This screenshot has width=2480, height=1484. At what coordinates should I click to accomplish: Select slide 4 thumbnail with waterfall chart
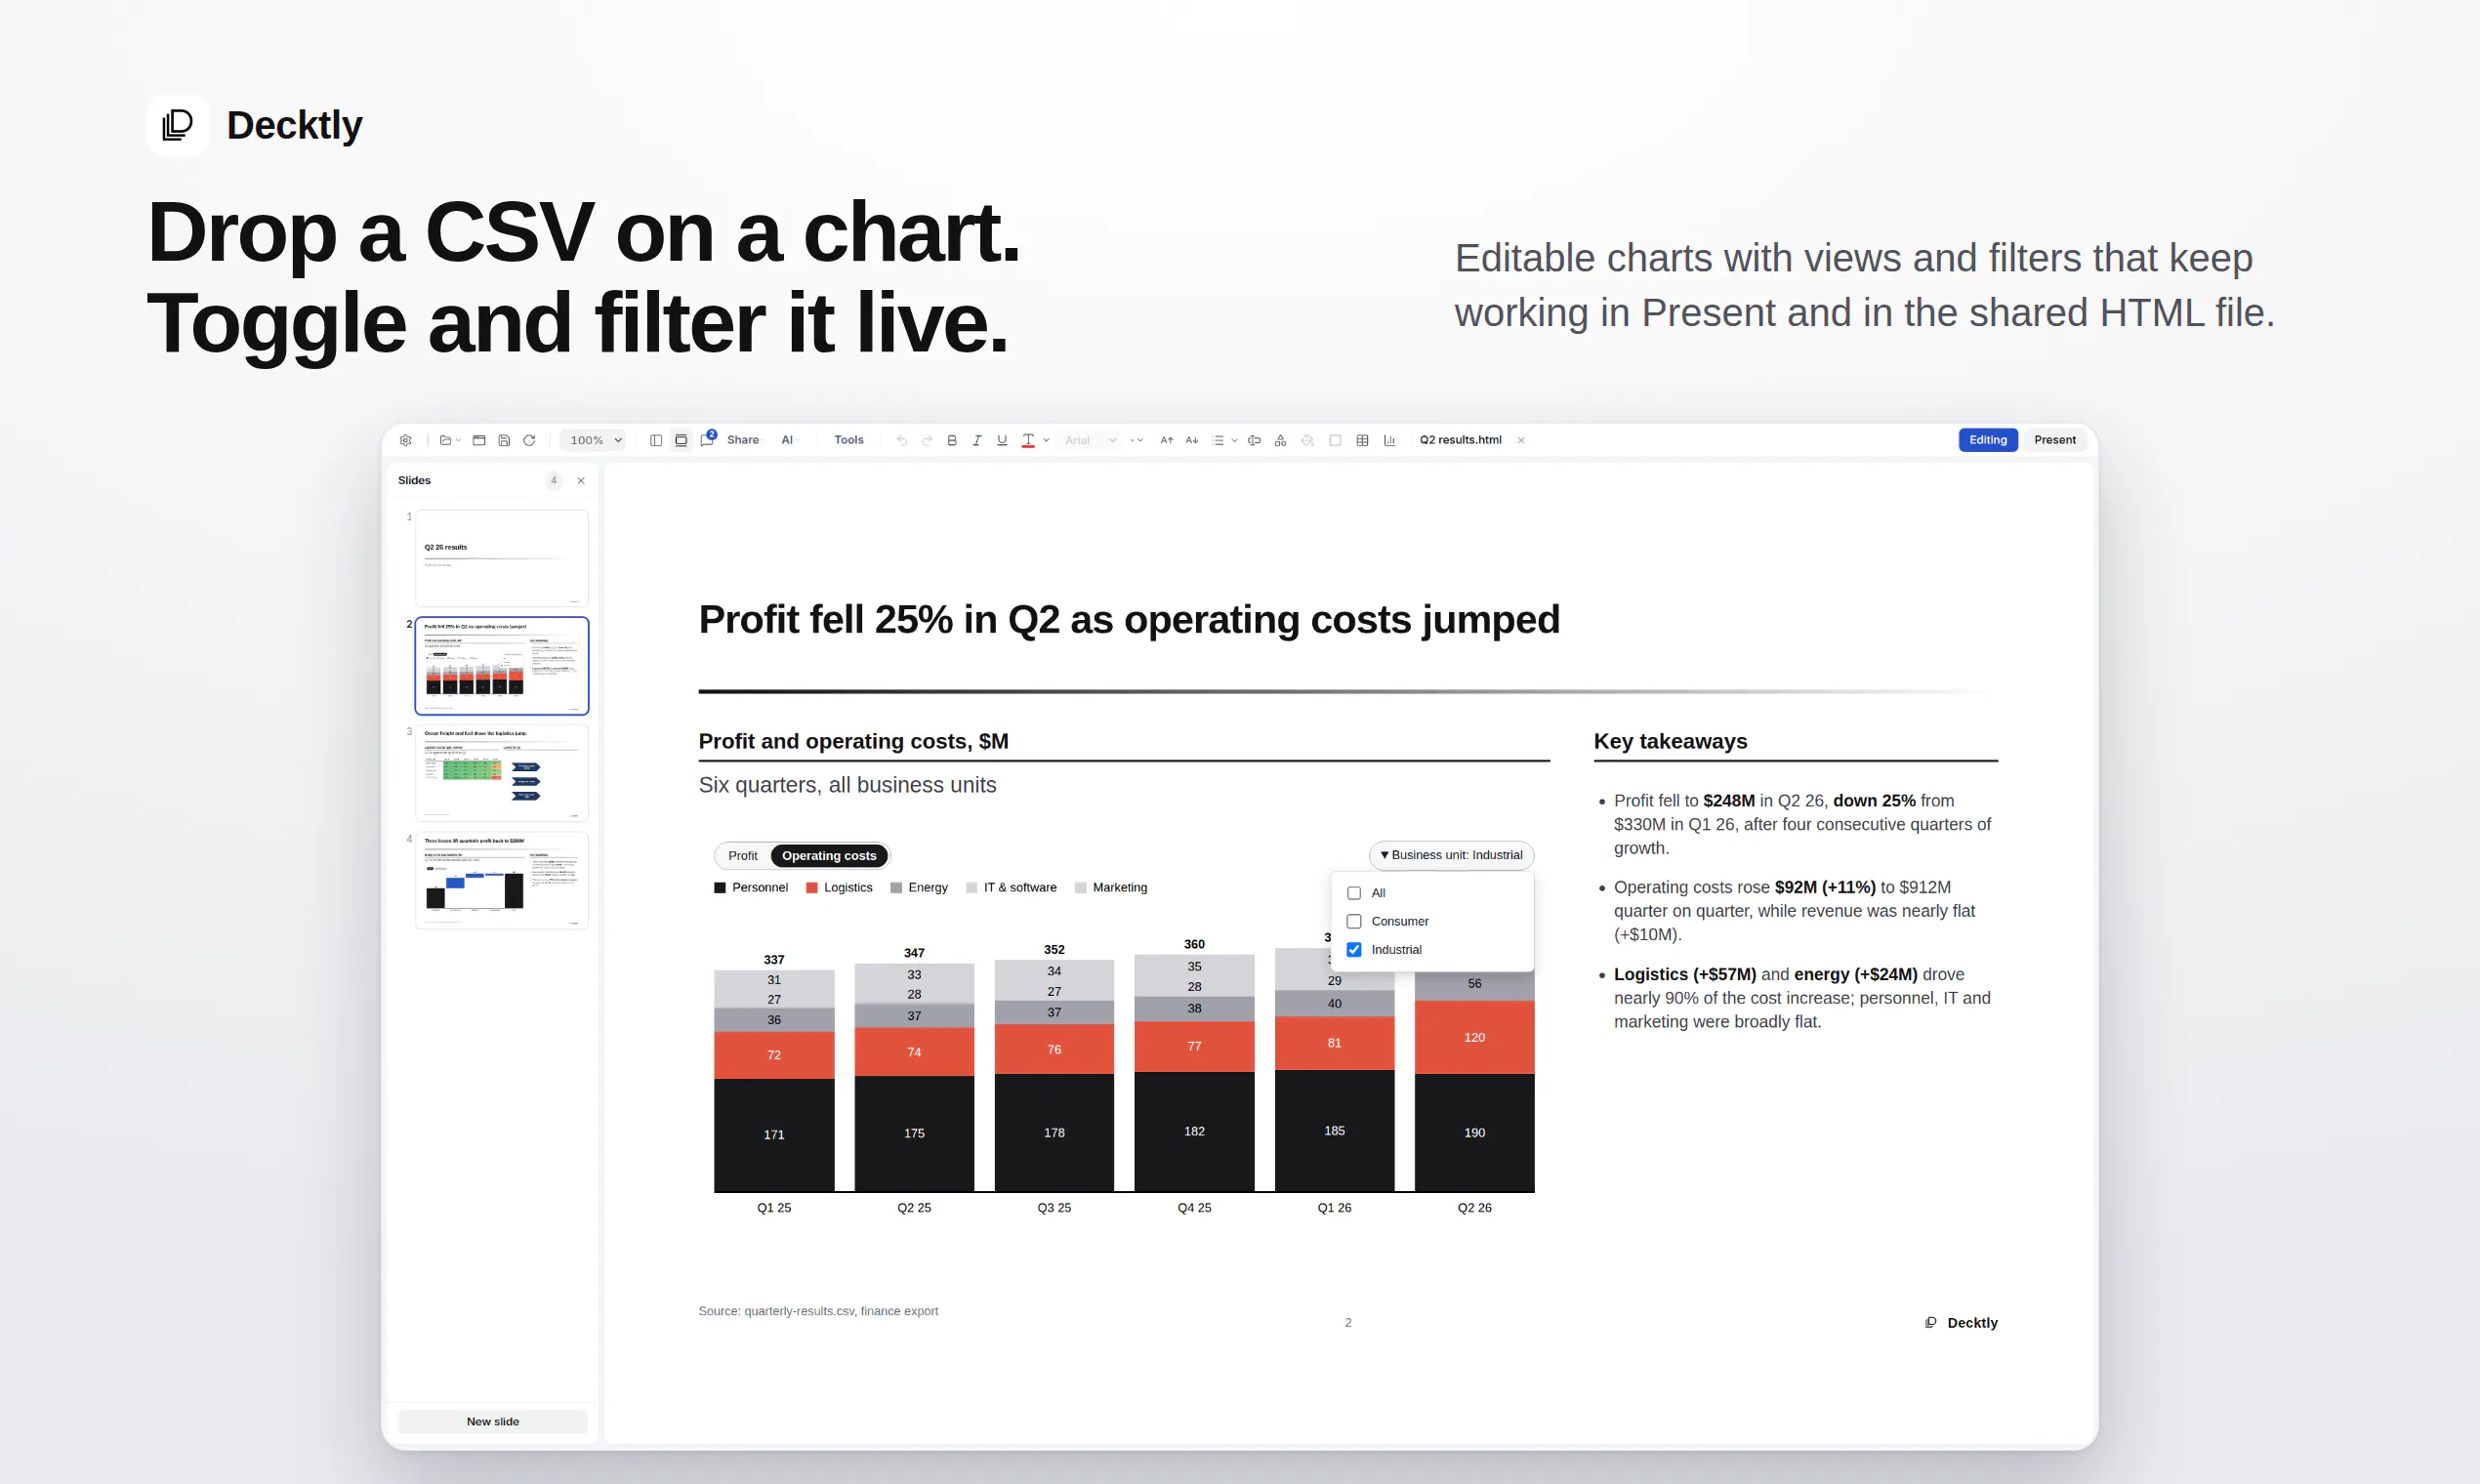pyautogui.click(x=502, y=880)
